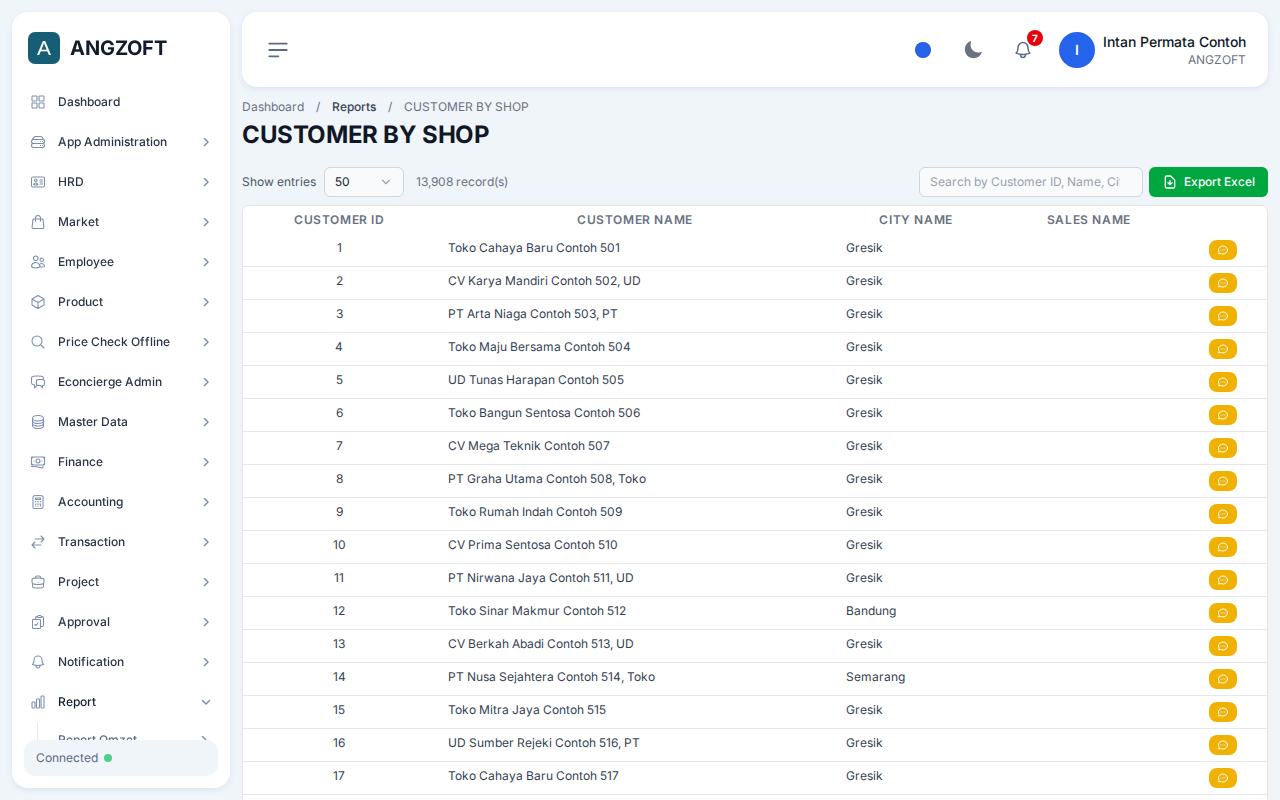Click the Dashboard grid icon in sidebar
The image size is (1280, 800).
(x=38, y=102)
